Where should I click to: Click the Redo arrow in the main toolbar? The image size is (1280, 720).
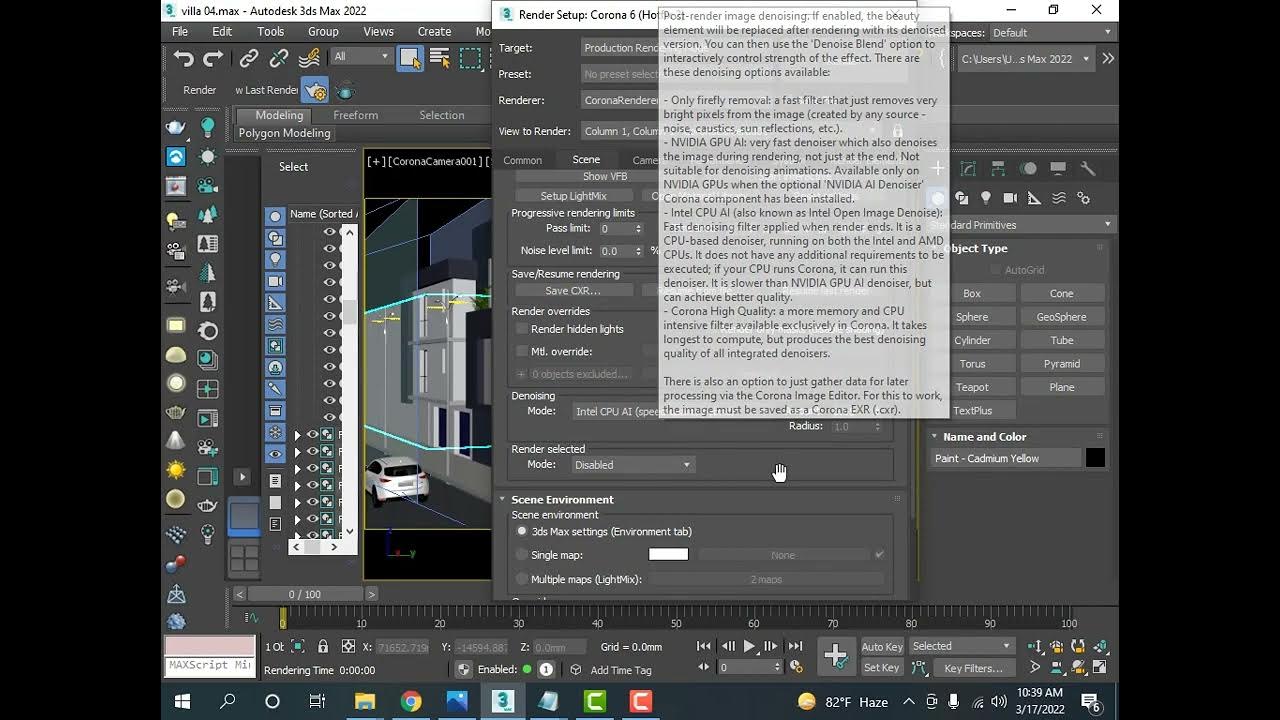point(213,59)
